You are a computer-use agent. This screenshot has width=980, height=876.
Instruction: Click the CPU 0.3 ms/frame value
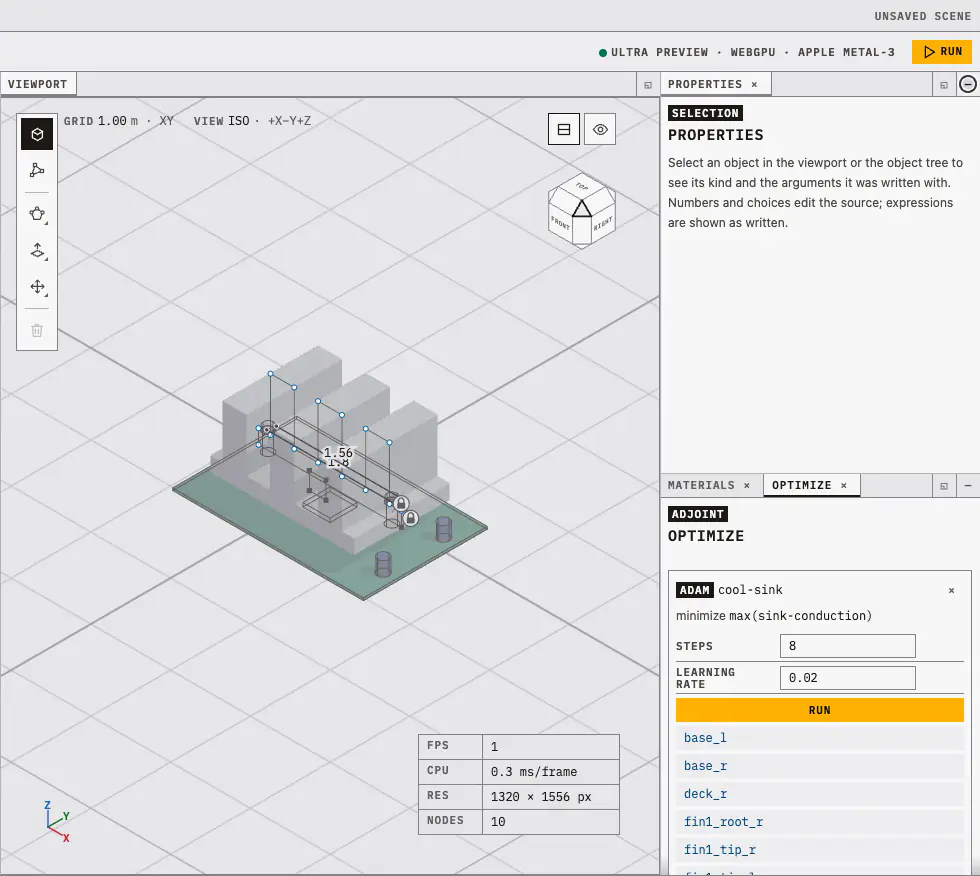pos(551,772)
